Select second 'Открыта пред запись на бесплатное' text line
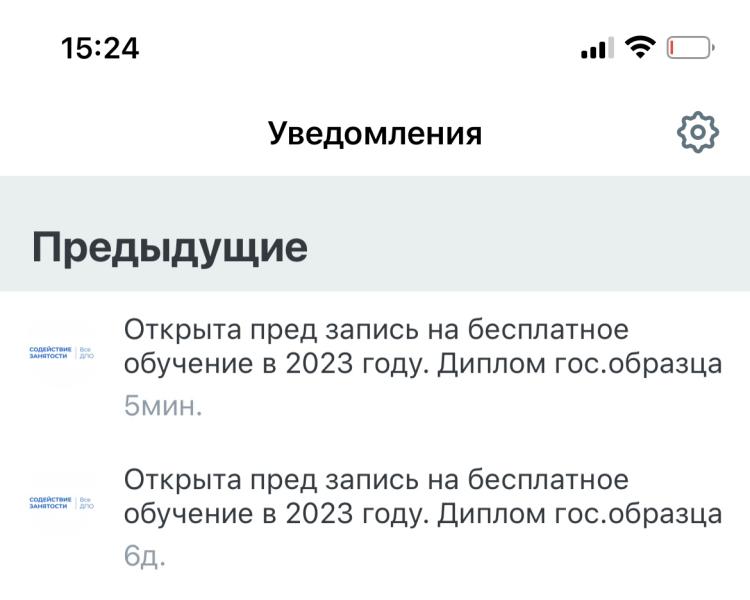The image size is (750, 600). pos(376,479)
